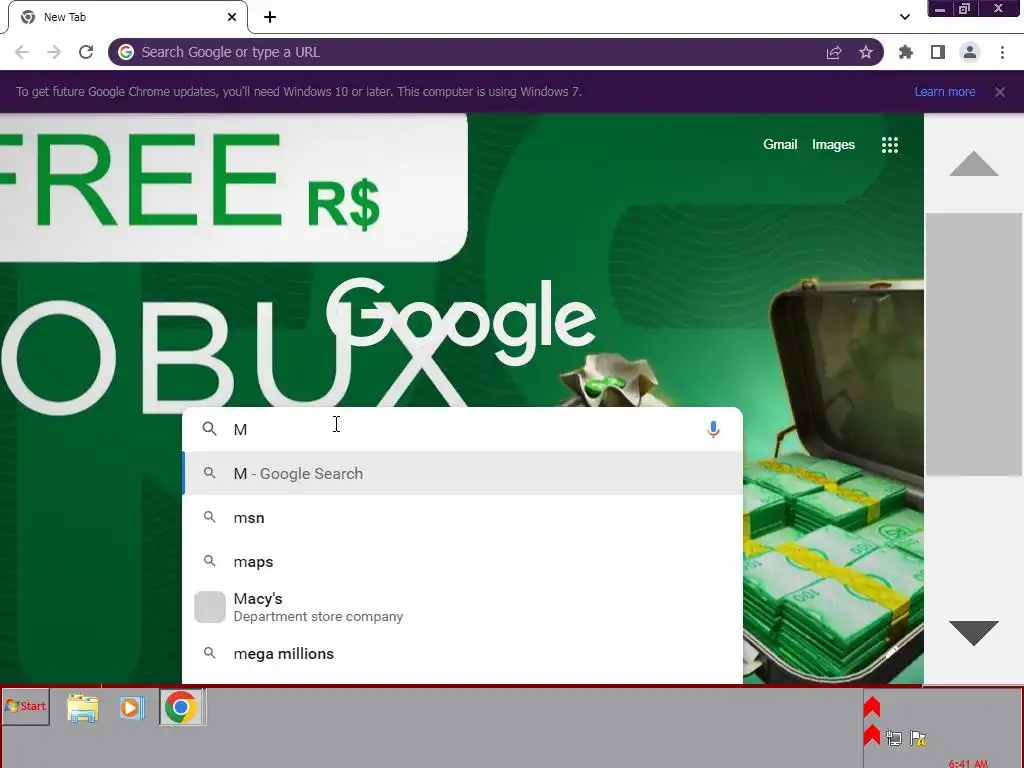Pick the 'mega millions' suggestion
Viewport: 1024px width, 768px height.
(x=462, y=653)
